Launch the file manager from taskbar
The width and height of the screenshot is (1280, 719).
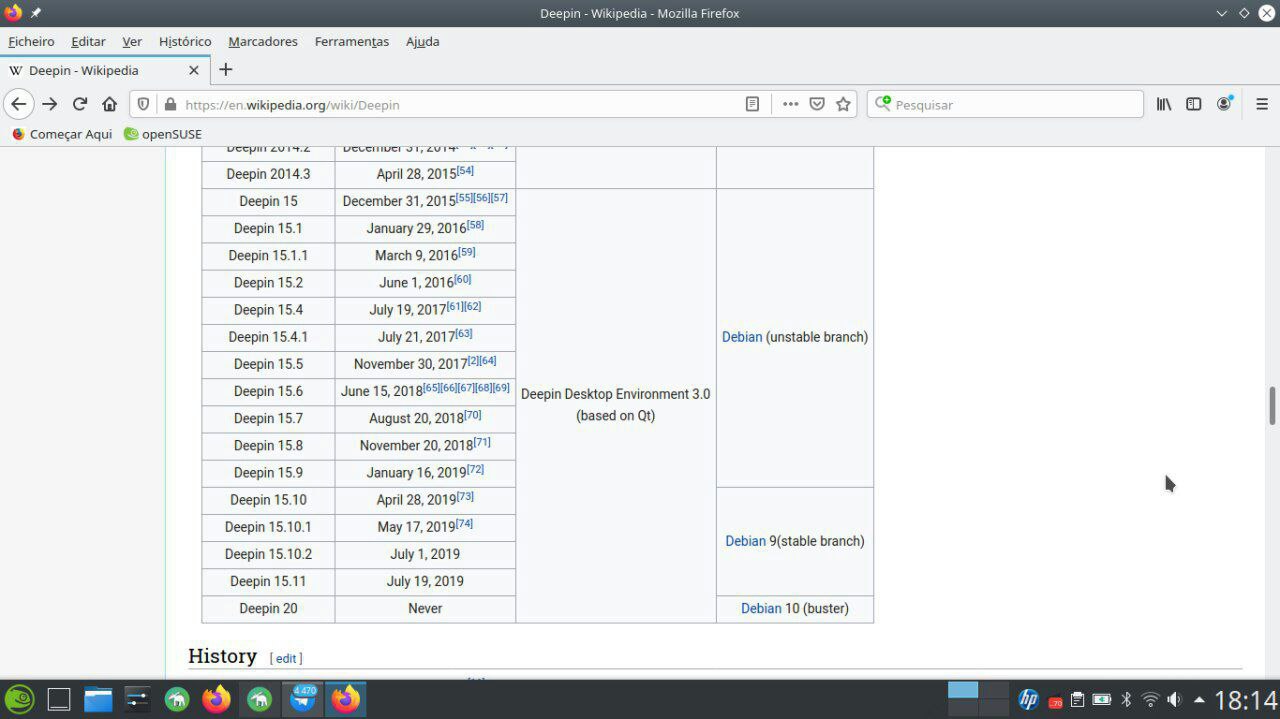tap(98, 699)
